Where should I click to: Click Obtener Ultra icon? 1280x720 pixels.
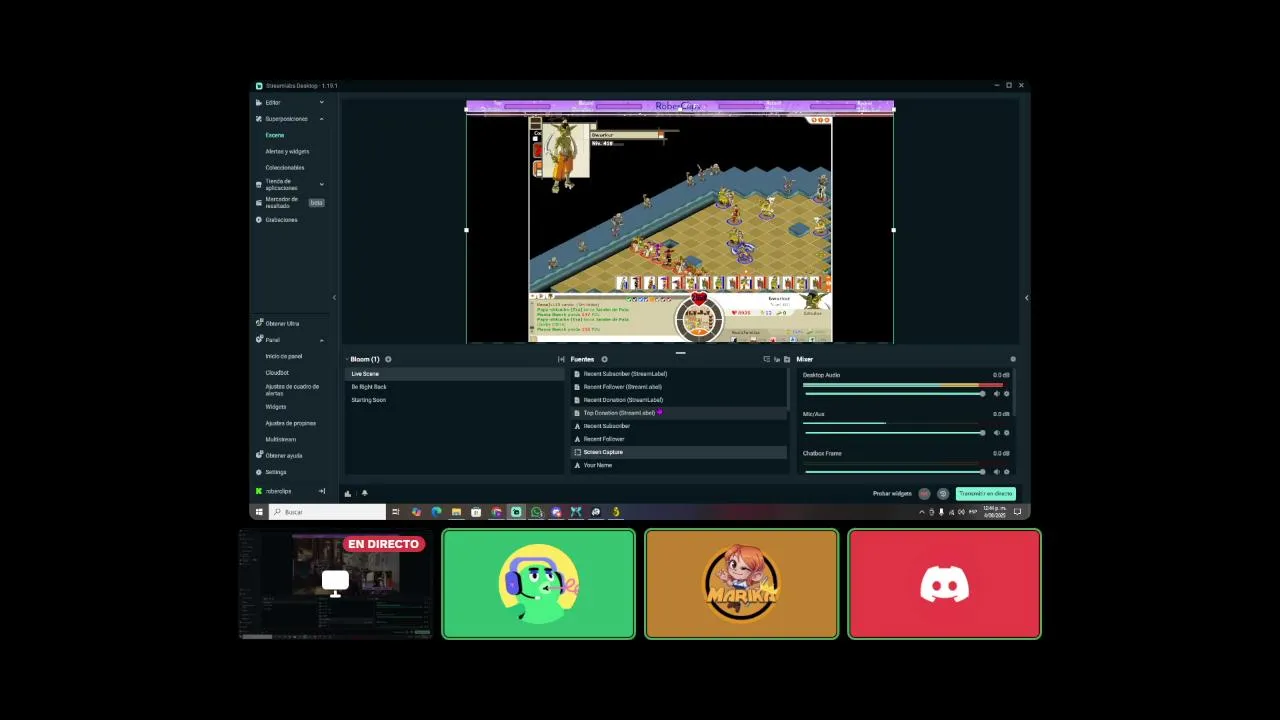(259, 323)
